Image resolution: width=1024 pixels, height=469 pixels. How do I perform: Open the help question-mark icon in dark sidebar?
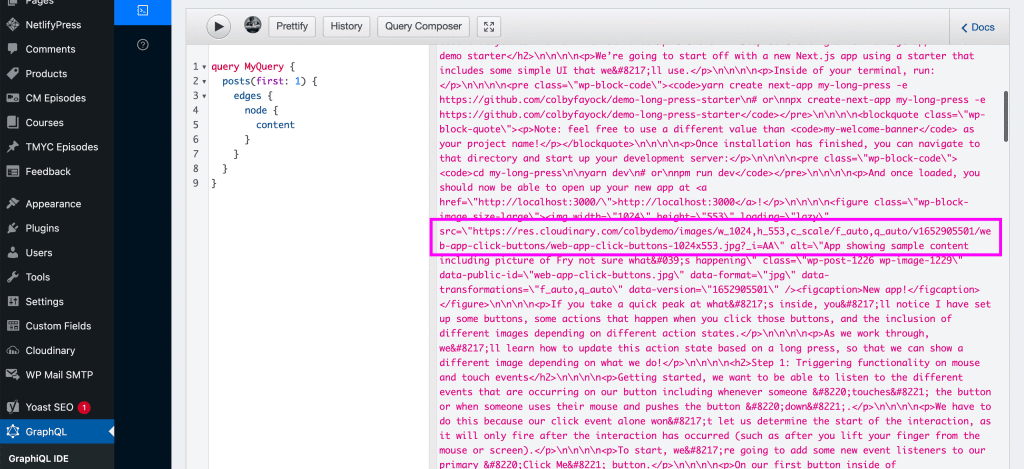pos(143,44)
